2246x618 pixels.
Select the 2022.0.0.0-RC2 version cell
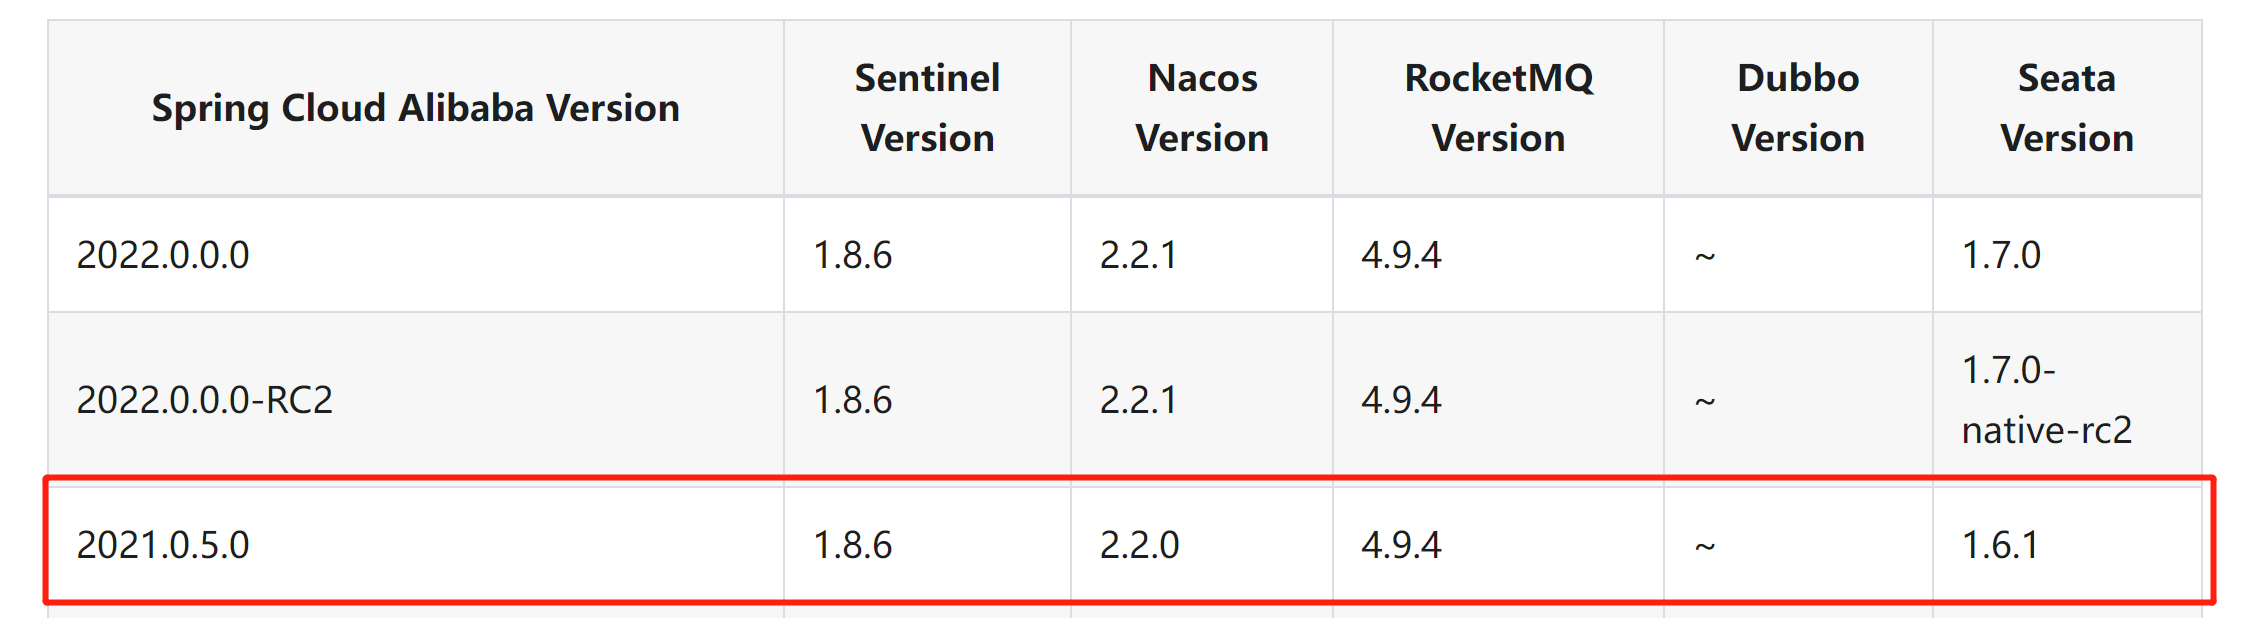click(205, 400)
